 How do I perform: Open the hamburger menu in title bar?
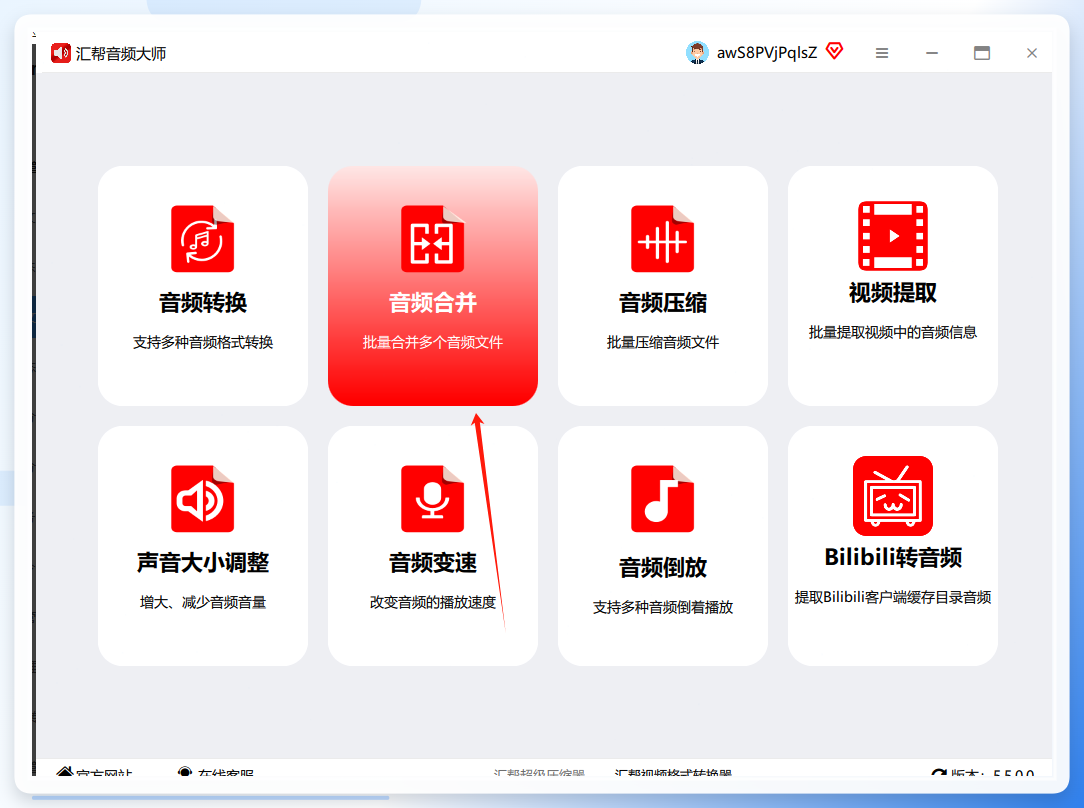[881, 53]
